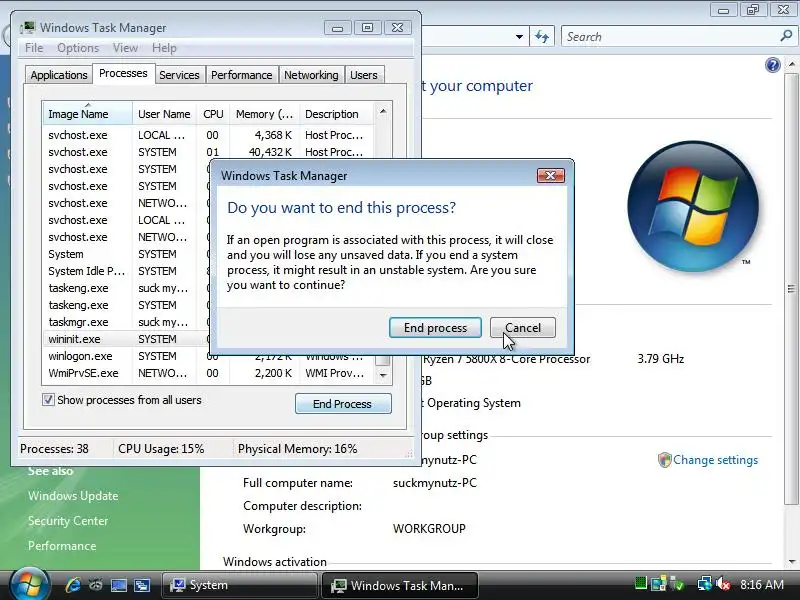This screenshot has width=800, height=600.
Task: Select the winlogon.exe process row
Action: (x=126, y=356)
